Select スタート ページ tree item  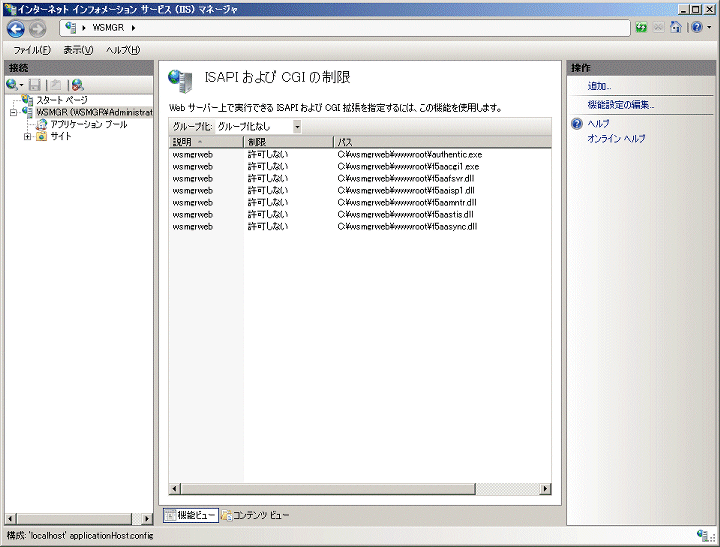pos(62,100)
